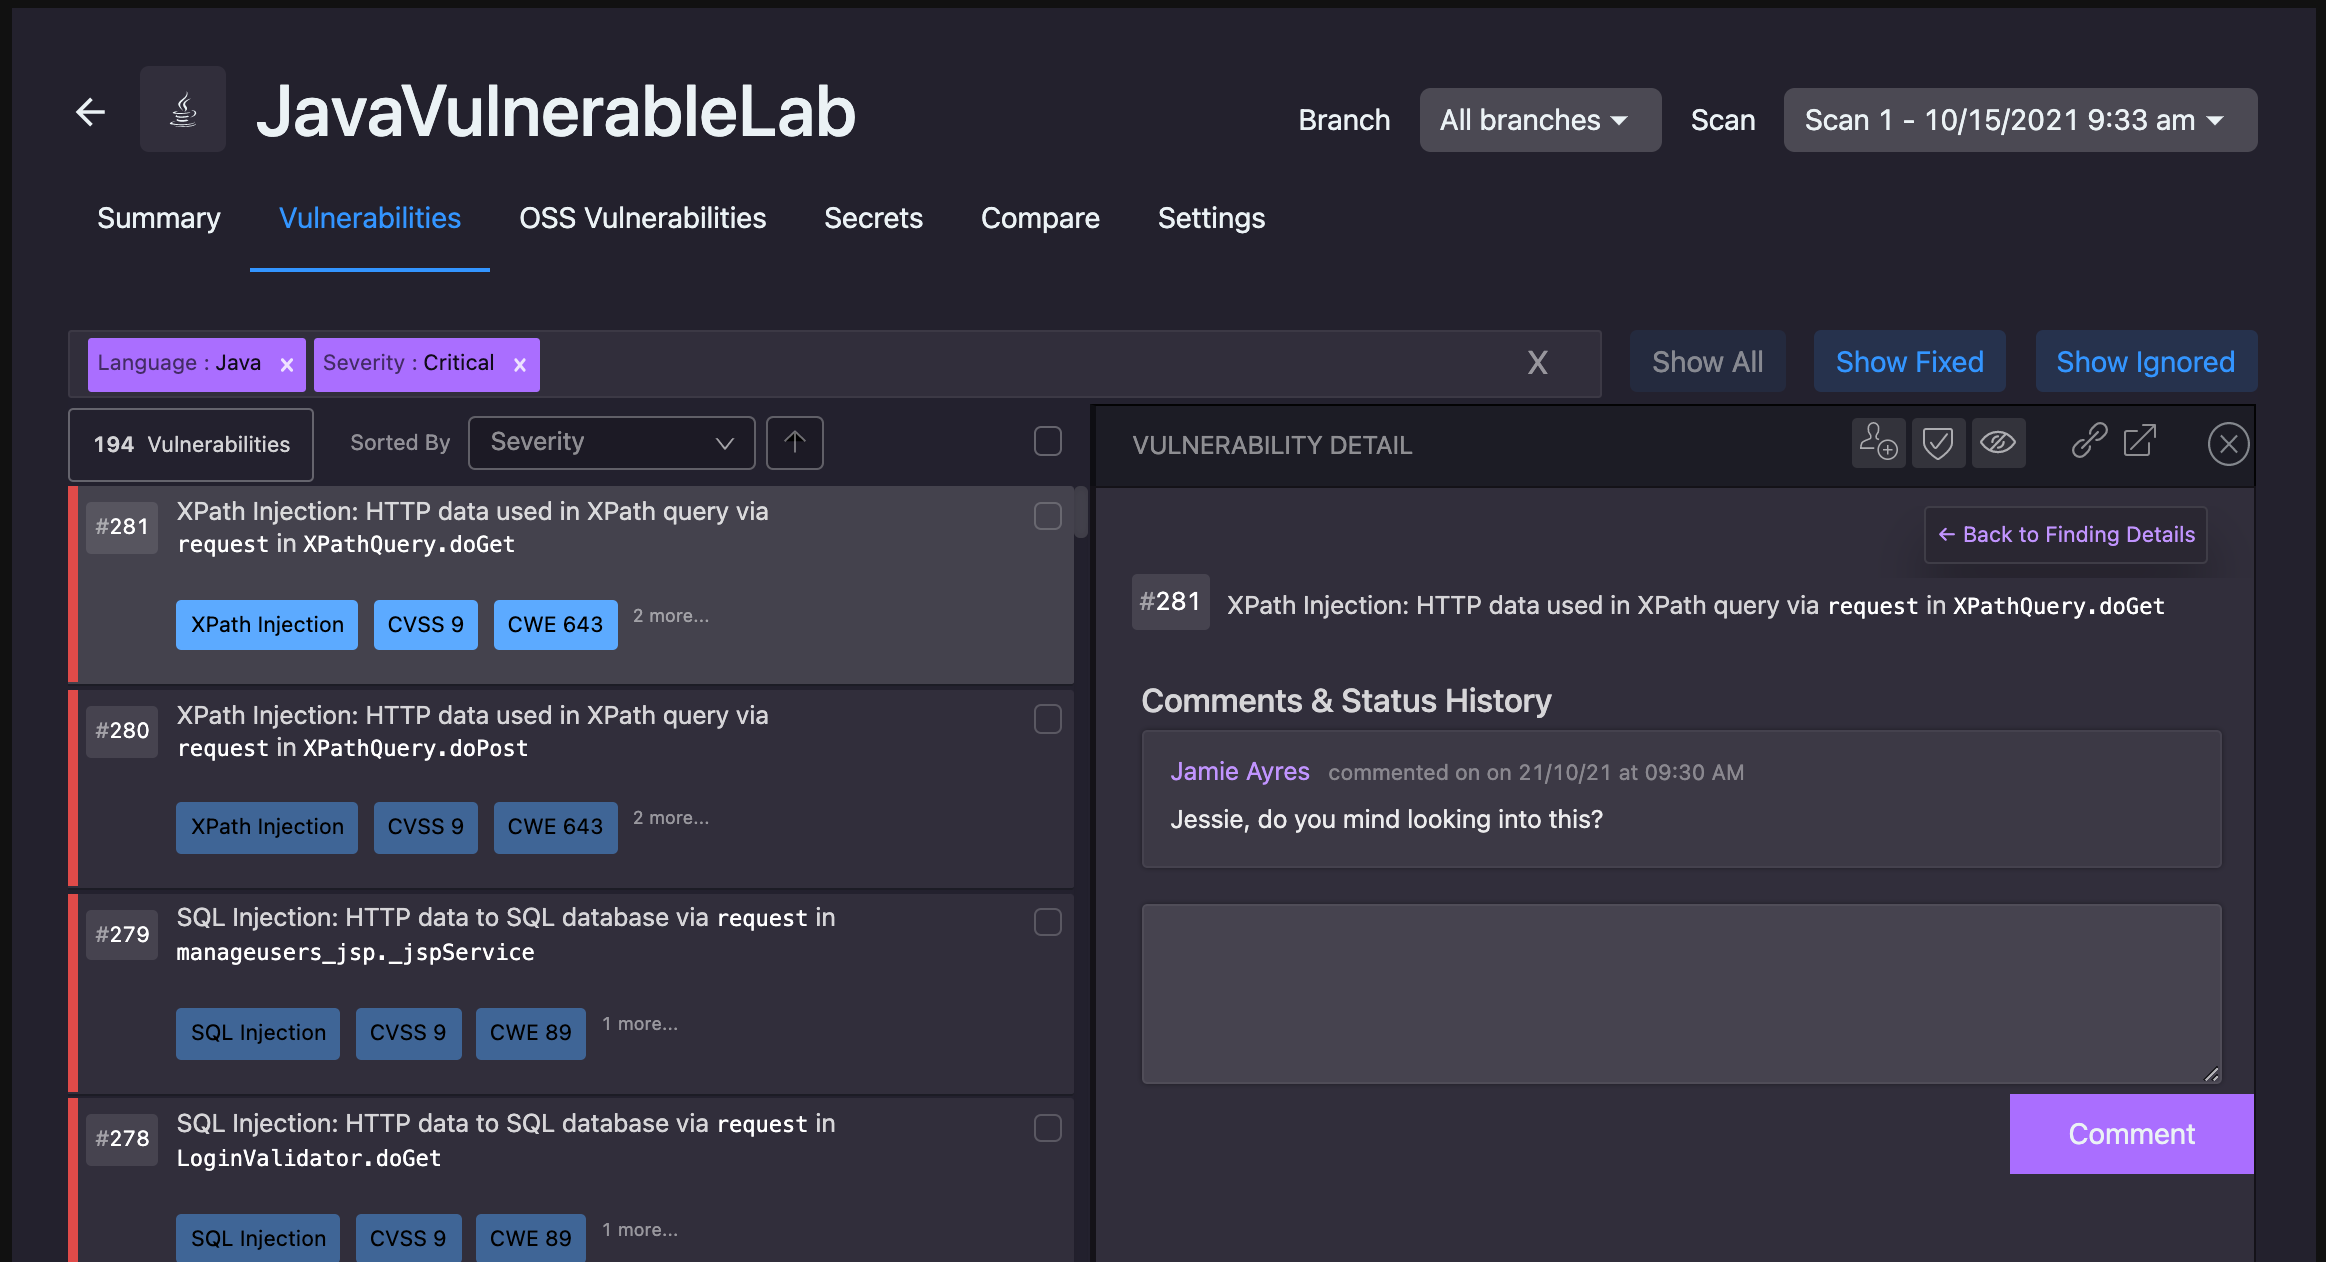The height and width of the screenshot is (1262, 2326).
Task: Click the Java project logo icon
Action: coord(183,109)
